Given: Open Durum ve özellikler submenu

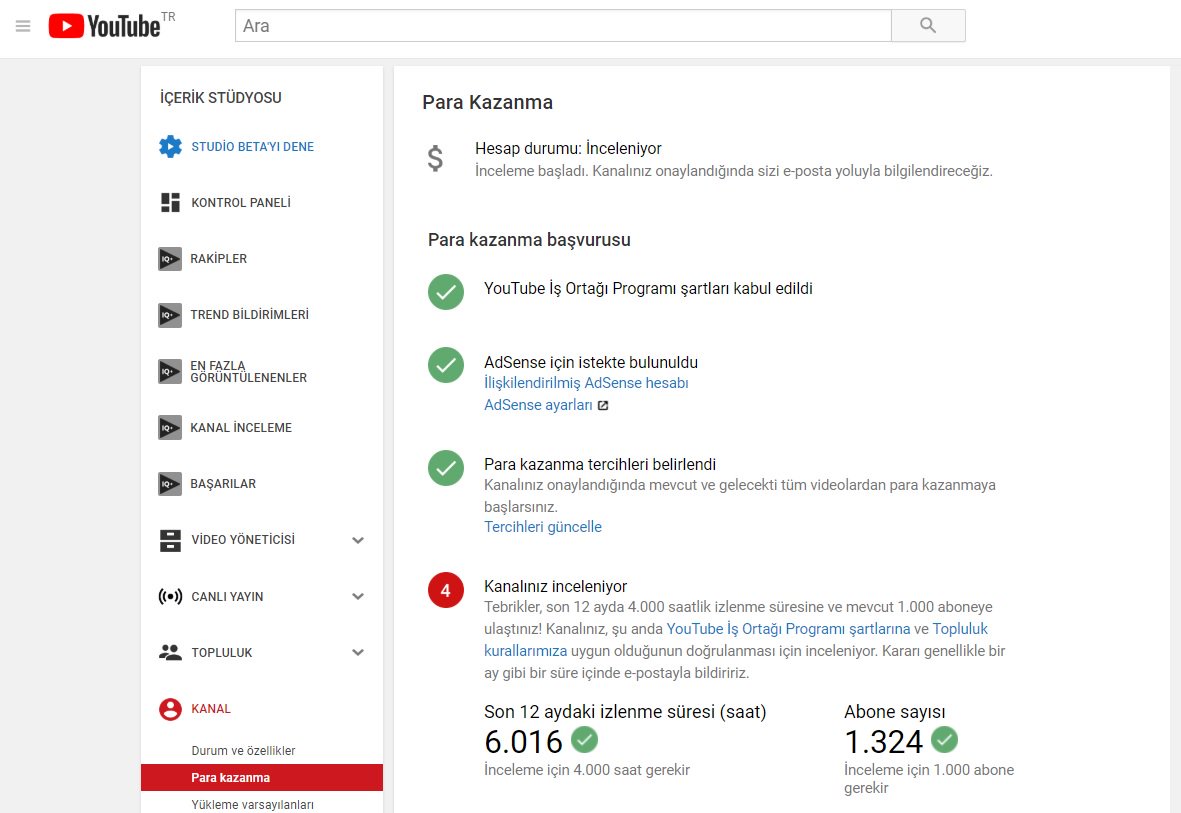Looking at the screenshot, I should click(243, 750).
